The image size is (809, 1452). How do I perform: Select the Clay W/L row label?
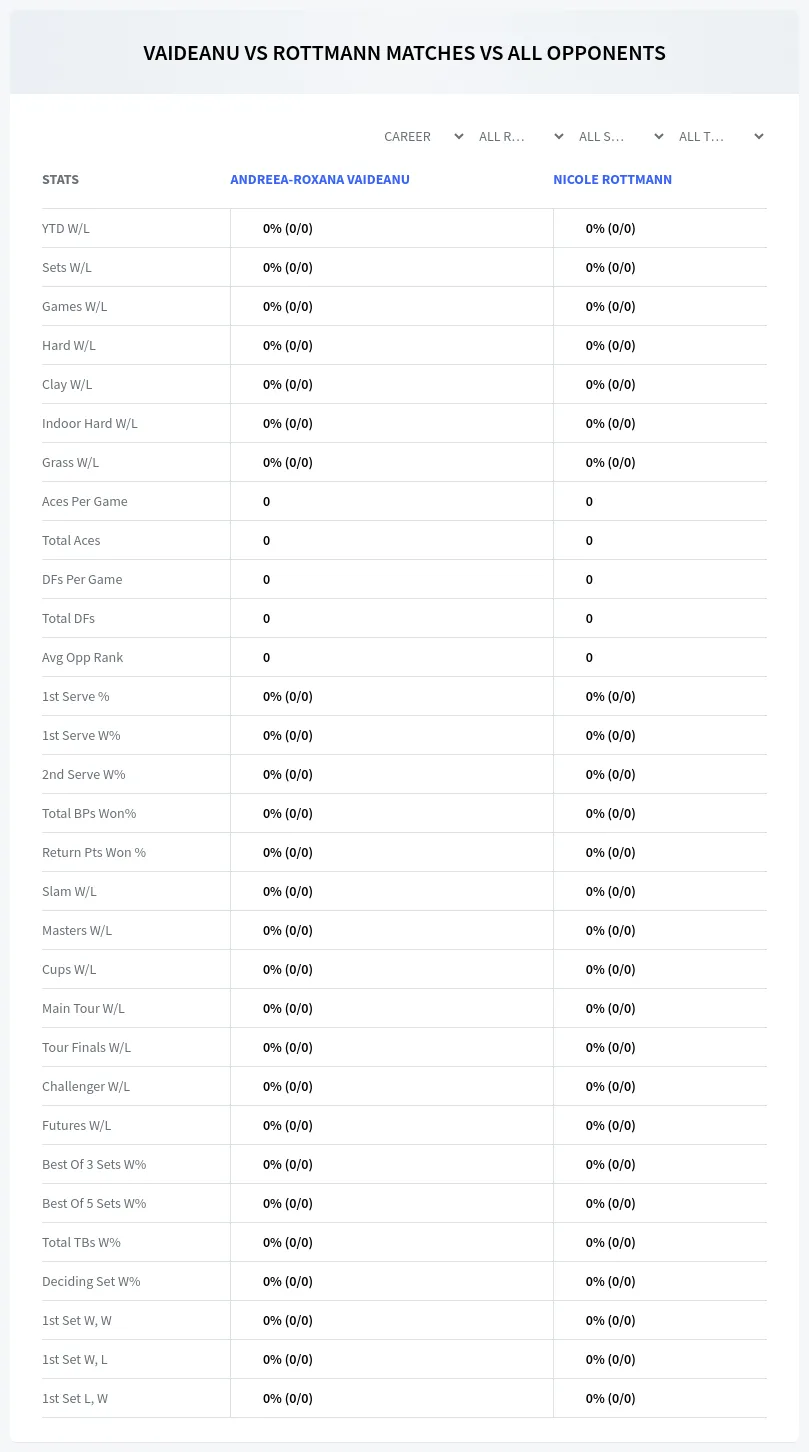(67, 384)
